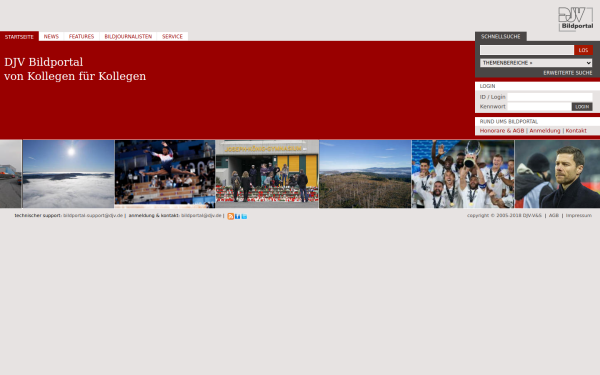This screenshot has height=375, width=600.
Task: Open the Joseph-König-Gymnasium photo
Action: (x=267, y=174)
